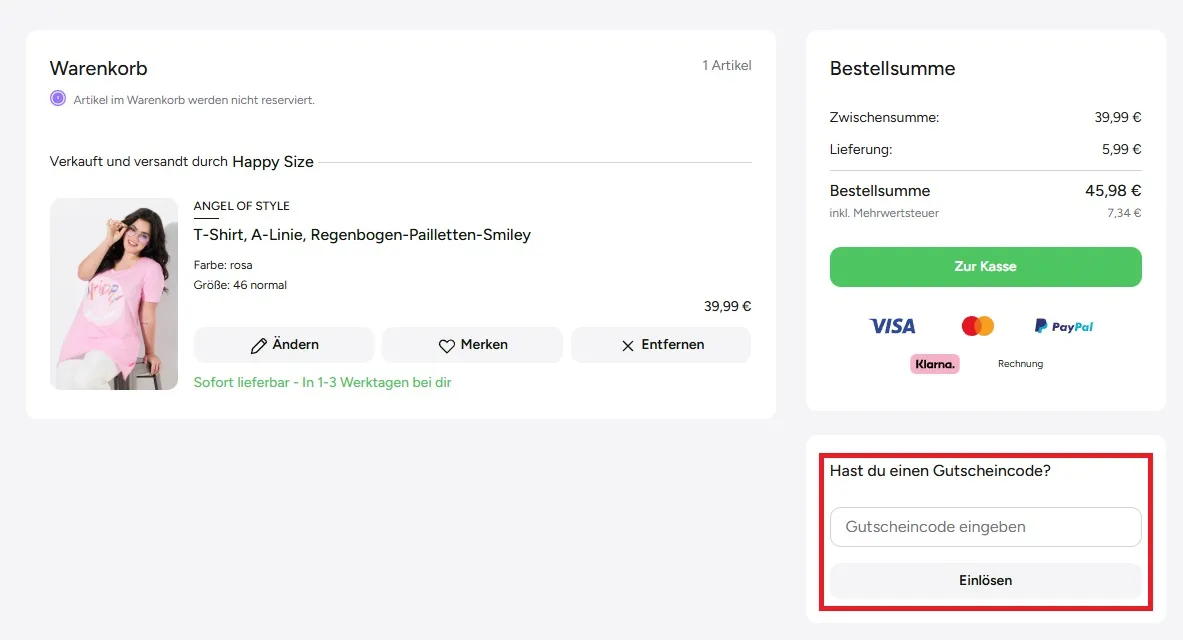Click the green Sofort lieferbar delivery notice
1183x640 pixels.
[x=322, y=382]
